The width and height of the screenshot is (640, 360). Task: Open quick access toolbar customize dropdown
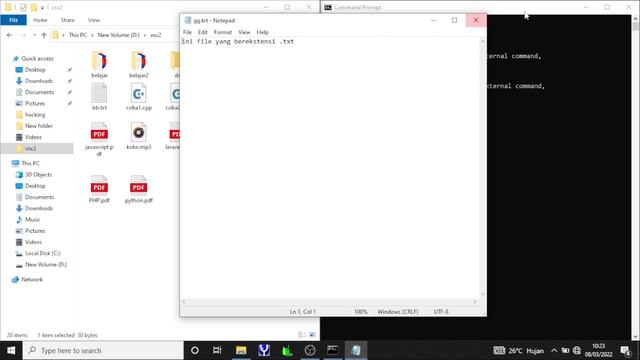click(42, 8)
